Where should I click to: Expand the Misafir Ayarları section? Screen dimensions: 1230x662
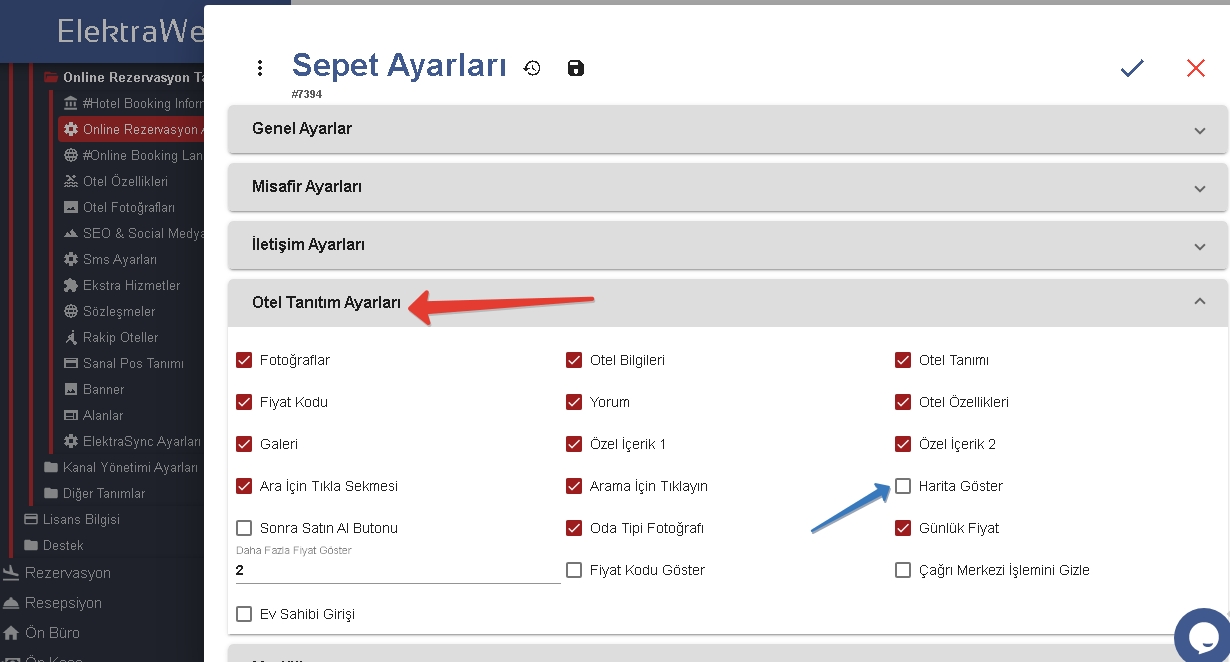point(727,187)
